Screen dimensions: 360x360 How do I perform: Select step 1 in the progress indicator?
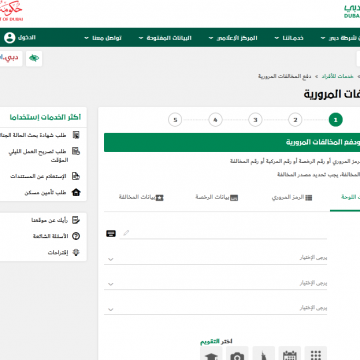pos(335,120)
